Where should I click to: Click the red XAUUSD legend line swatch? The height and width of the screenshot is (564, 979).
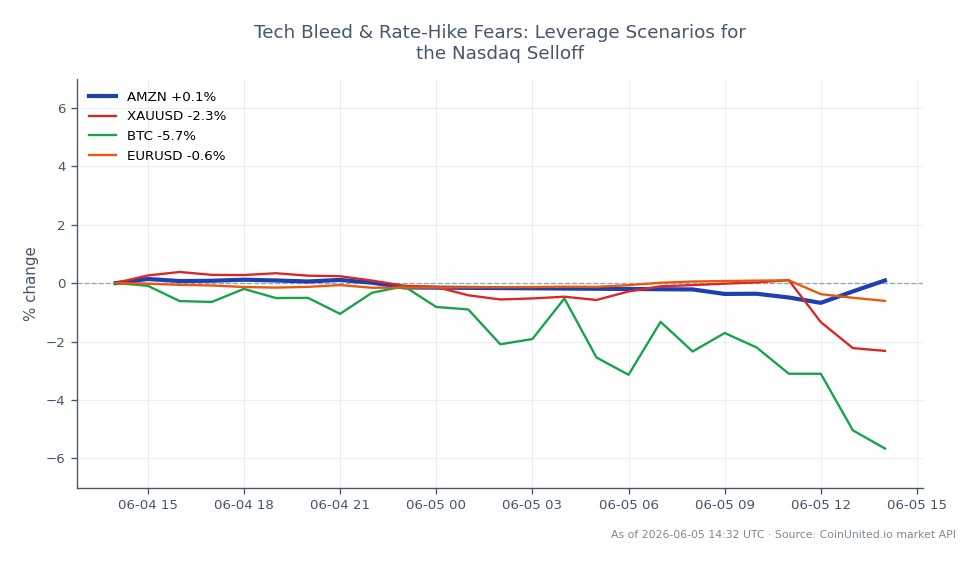tap(102, 116)
